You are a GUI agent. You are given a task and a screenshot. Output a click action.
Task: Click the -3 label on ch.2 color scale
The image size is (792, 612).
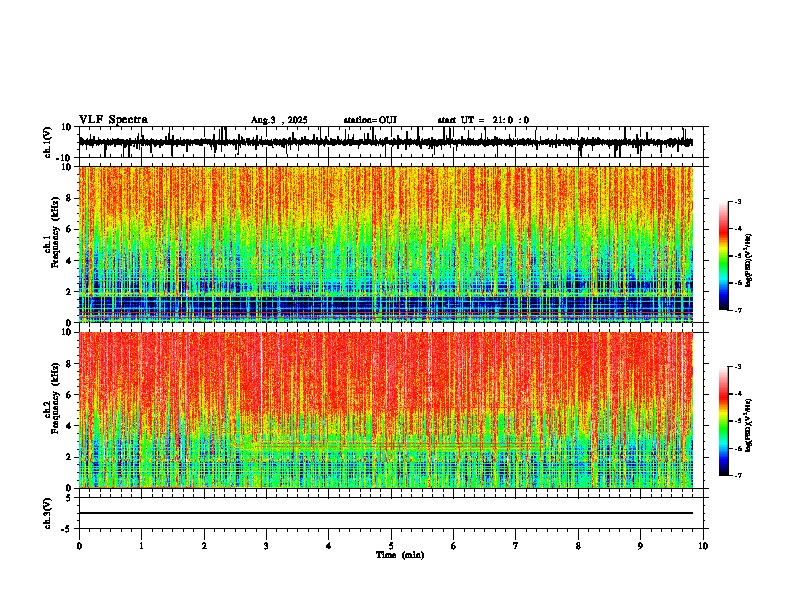(x=738, y=367)
